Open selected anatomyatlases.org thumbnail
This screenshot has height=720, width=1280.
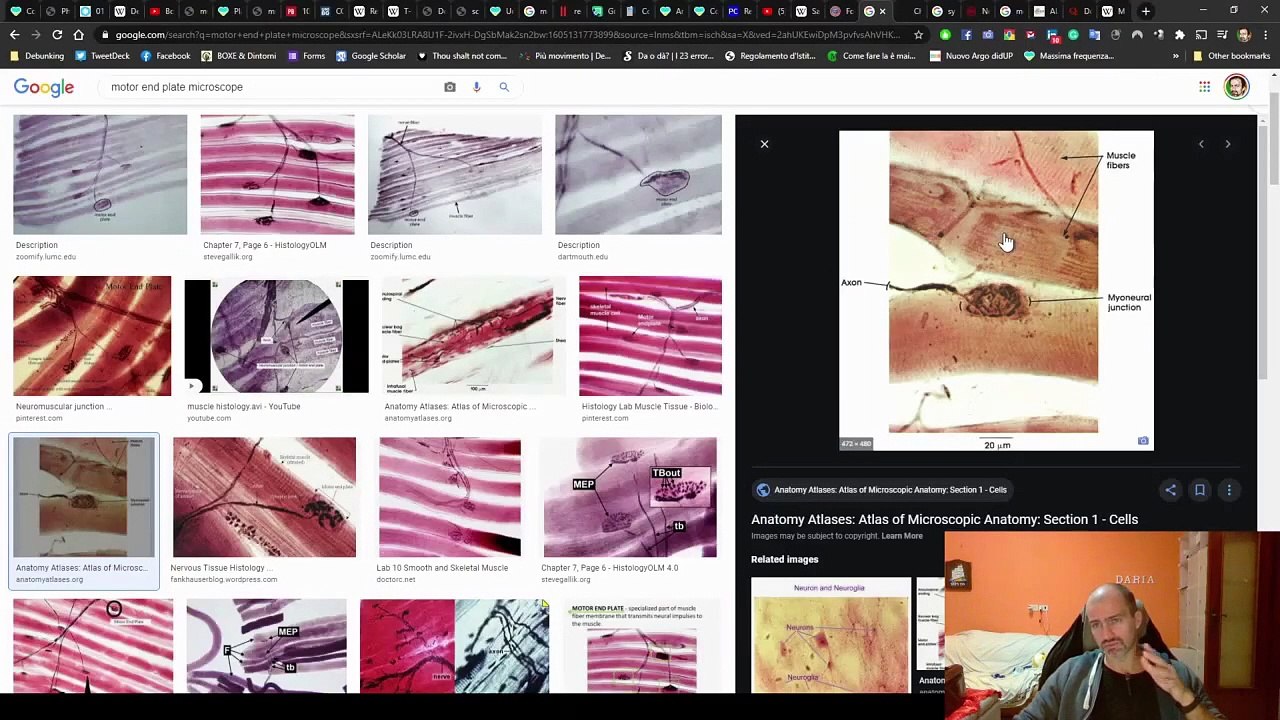(x=84, y=497)
